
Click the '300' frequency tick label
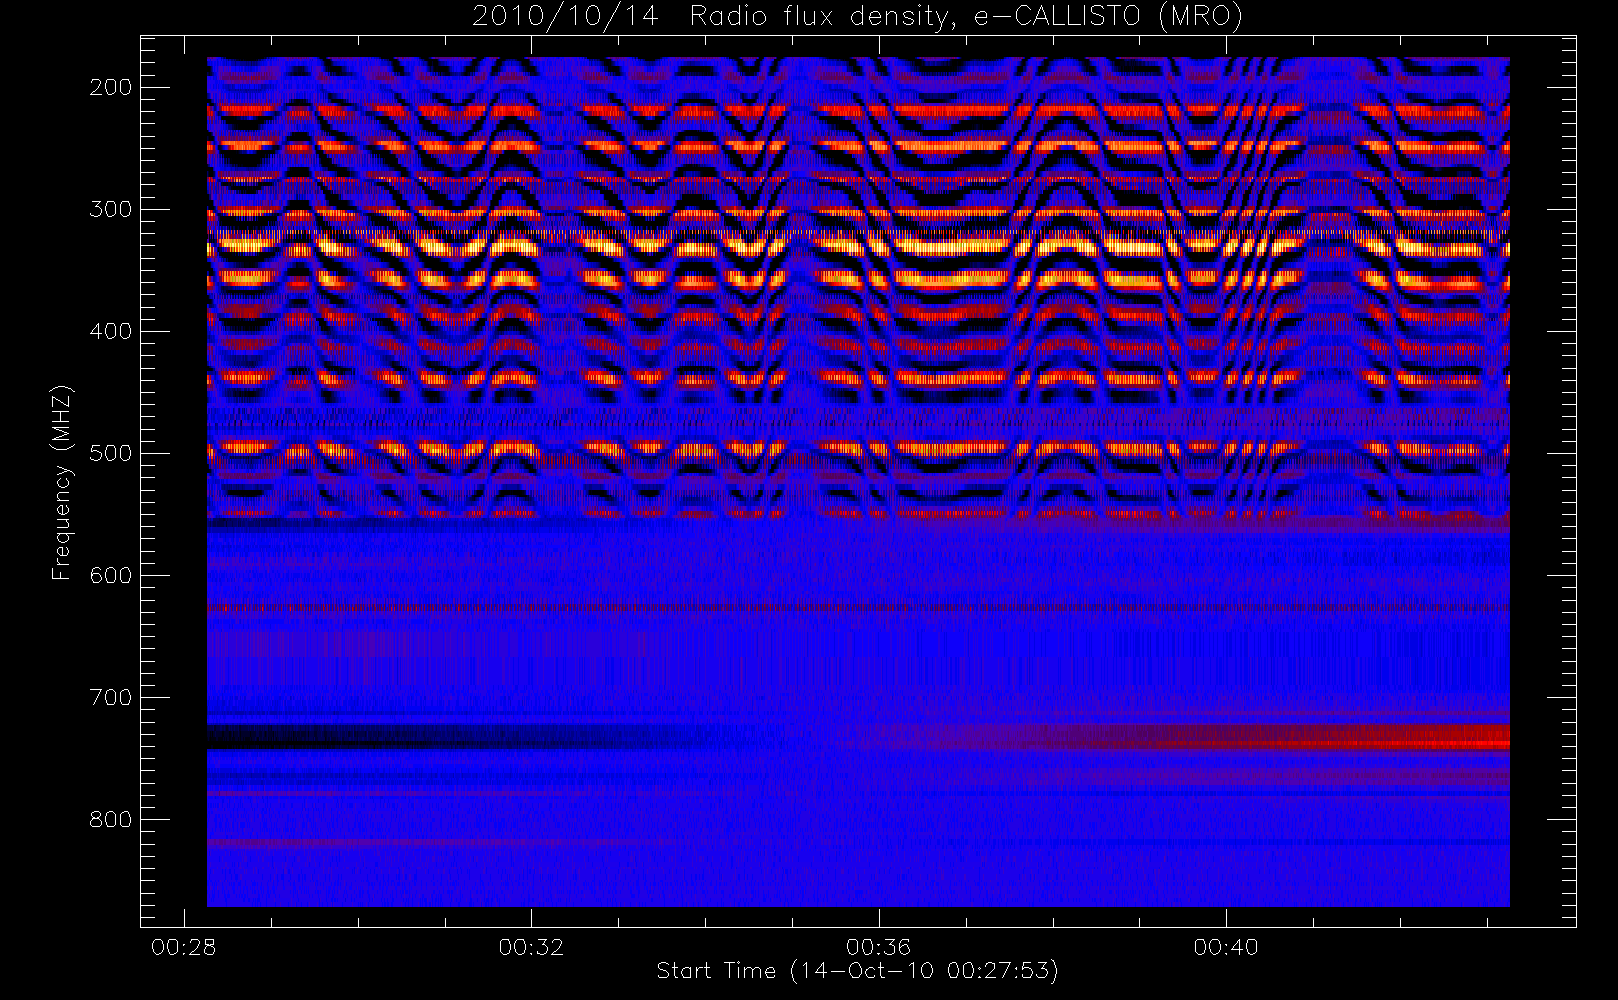pos(111,209)
